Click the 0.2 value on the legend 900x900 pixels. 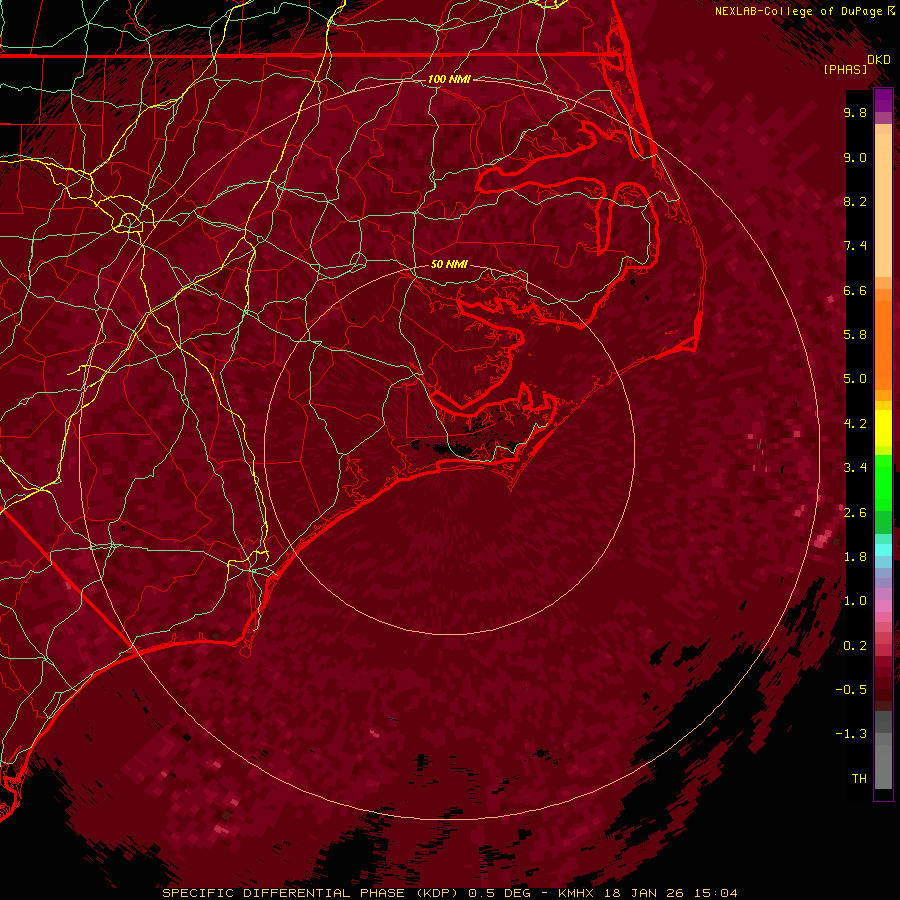click(855, 646)
